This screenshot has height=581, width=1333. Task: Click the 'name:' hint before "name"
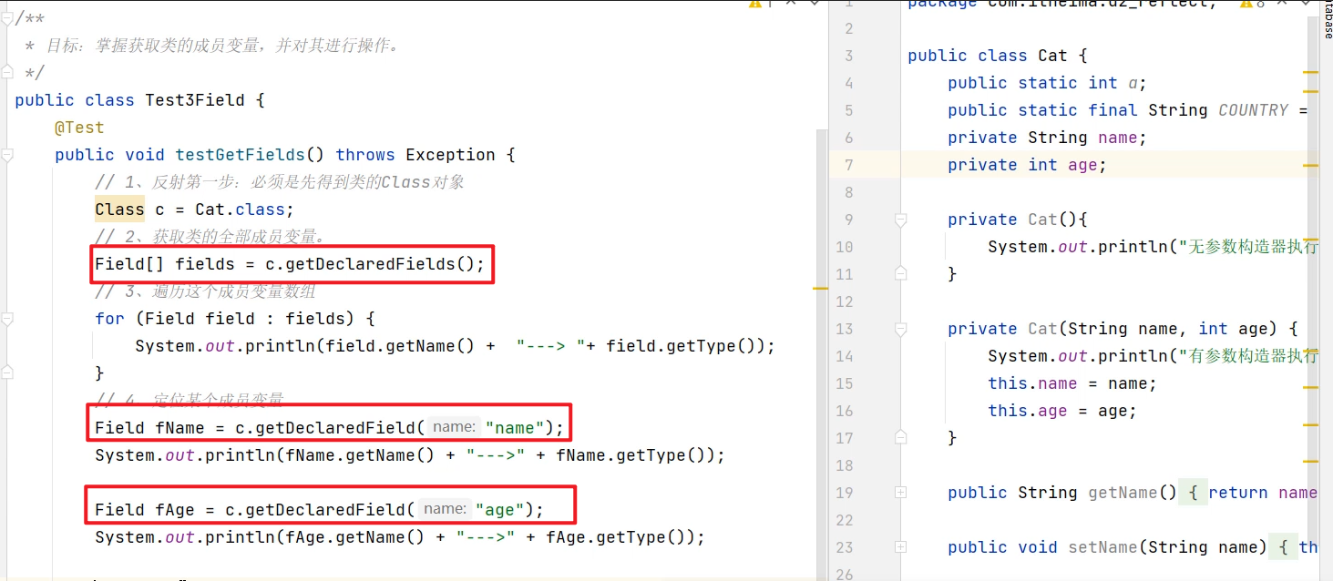pos(454,427)
